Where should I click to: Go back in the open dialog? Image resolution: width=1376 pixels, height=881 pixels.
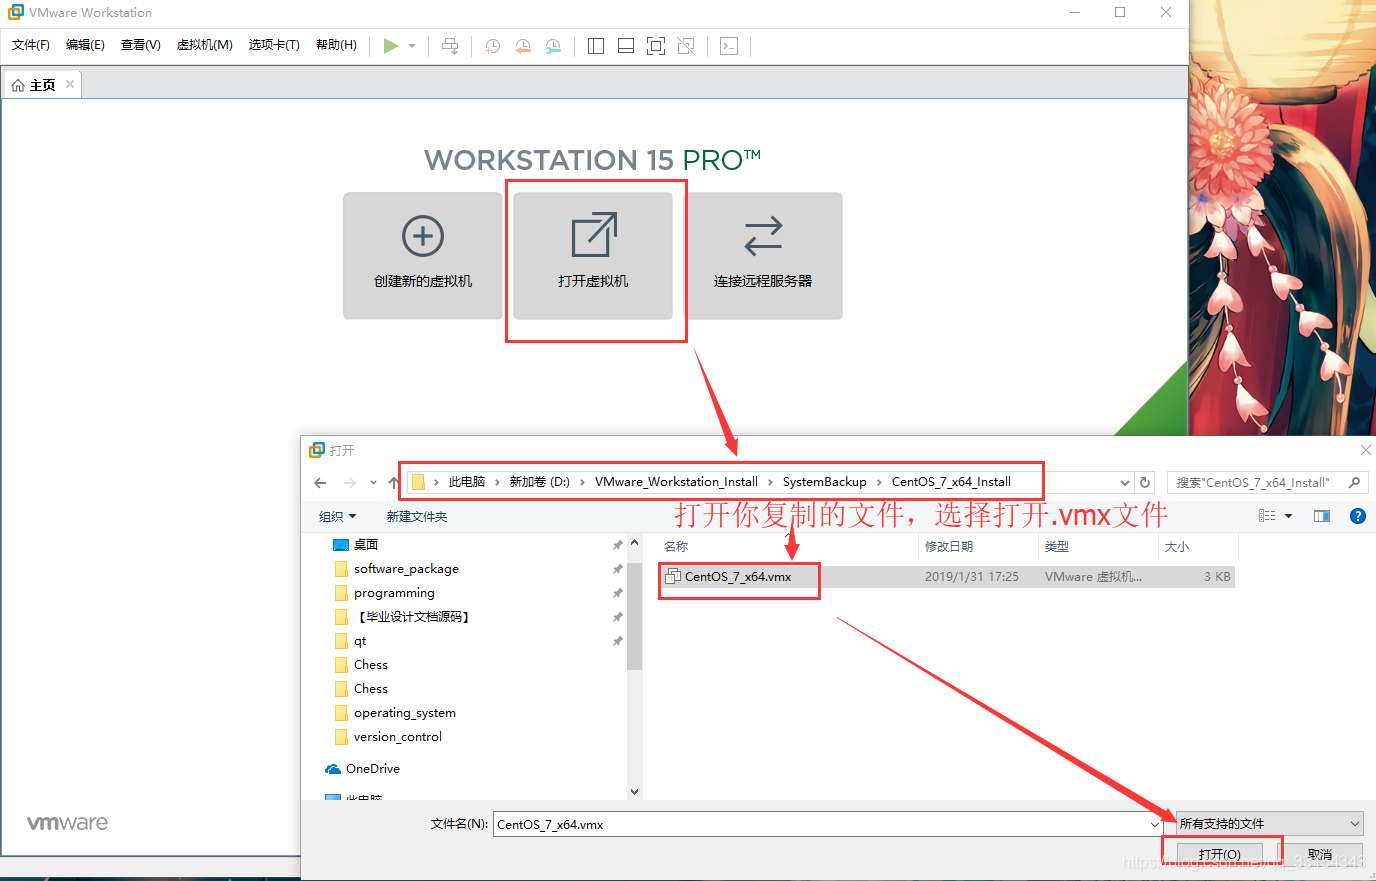point(320,482)
